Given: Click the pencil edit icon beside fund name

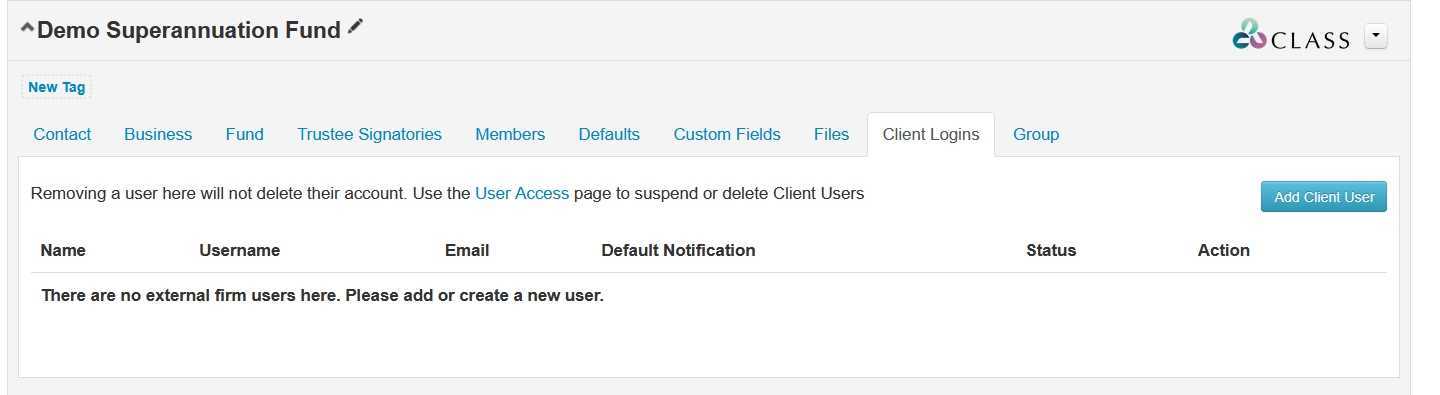Looking at the screenshot, I should click(x=355, y=28).
